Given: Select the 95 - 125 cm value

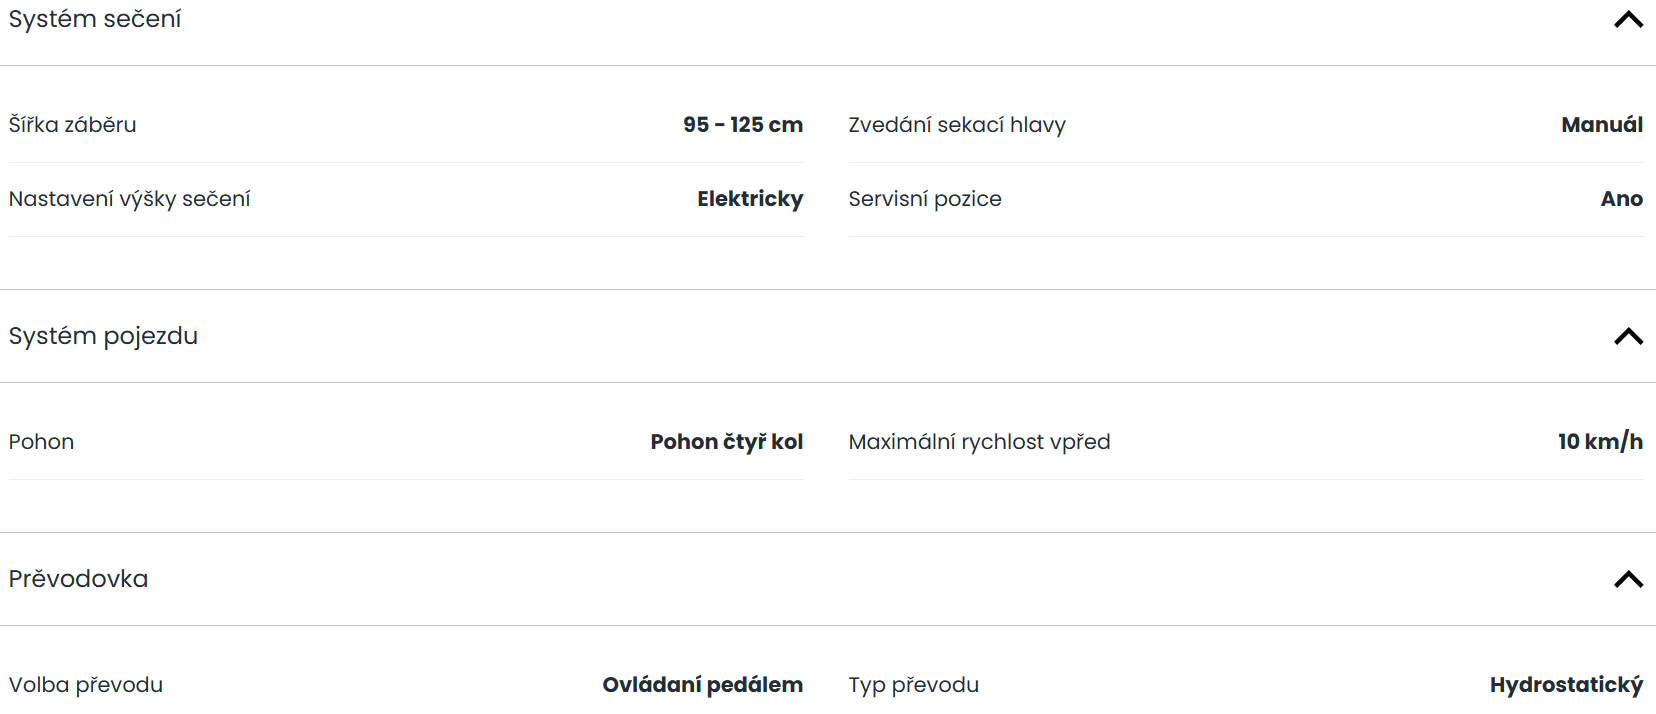Looking at the screenshot, I should 743,125.
